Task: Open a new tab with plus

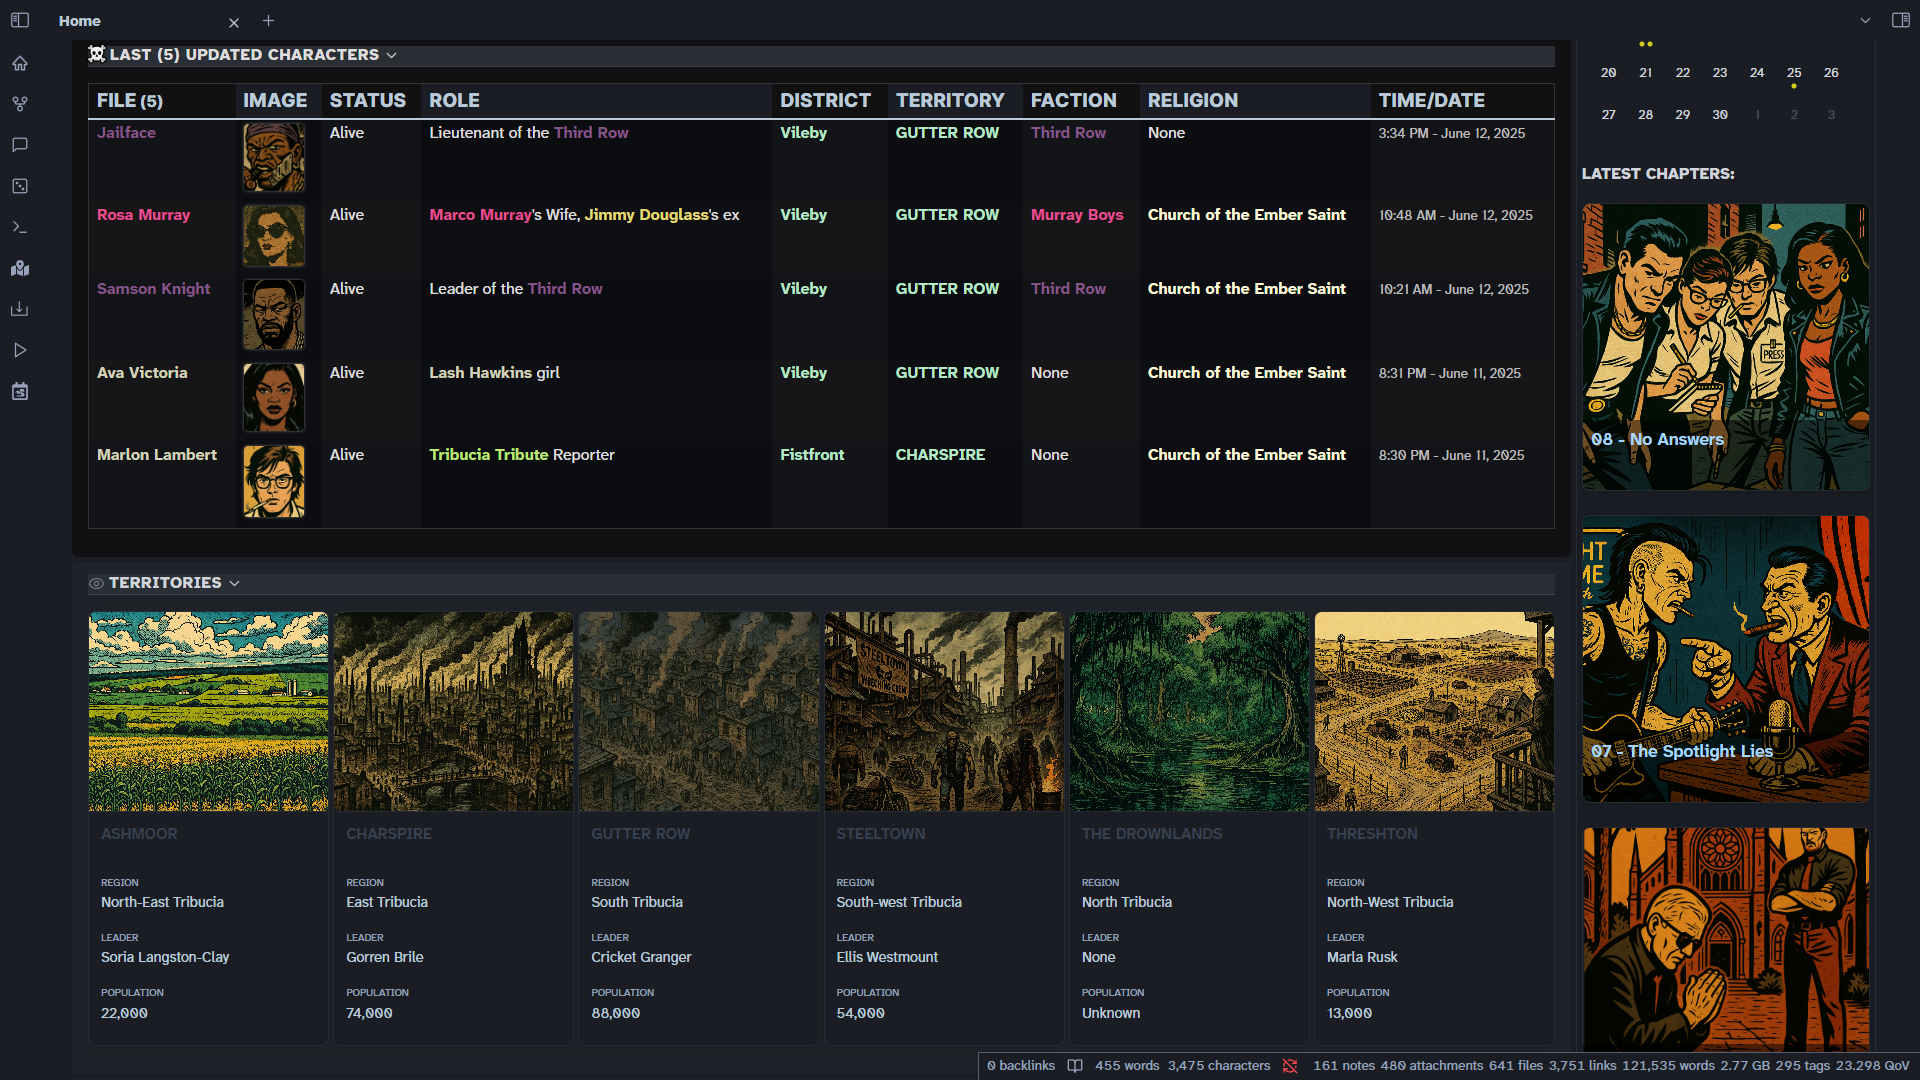Action: [x=268, y=20]
